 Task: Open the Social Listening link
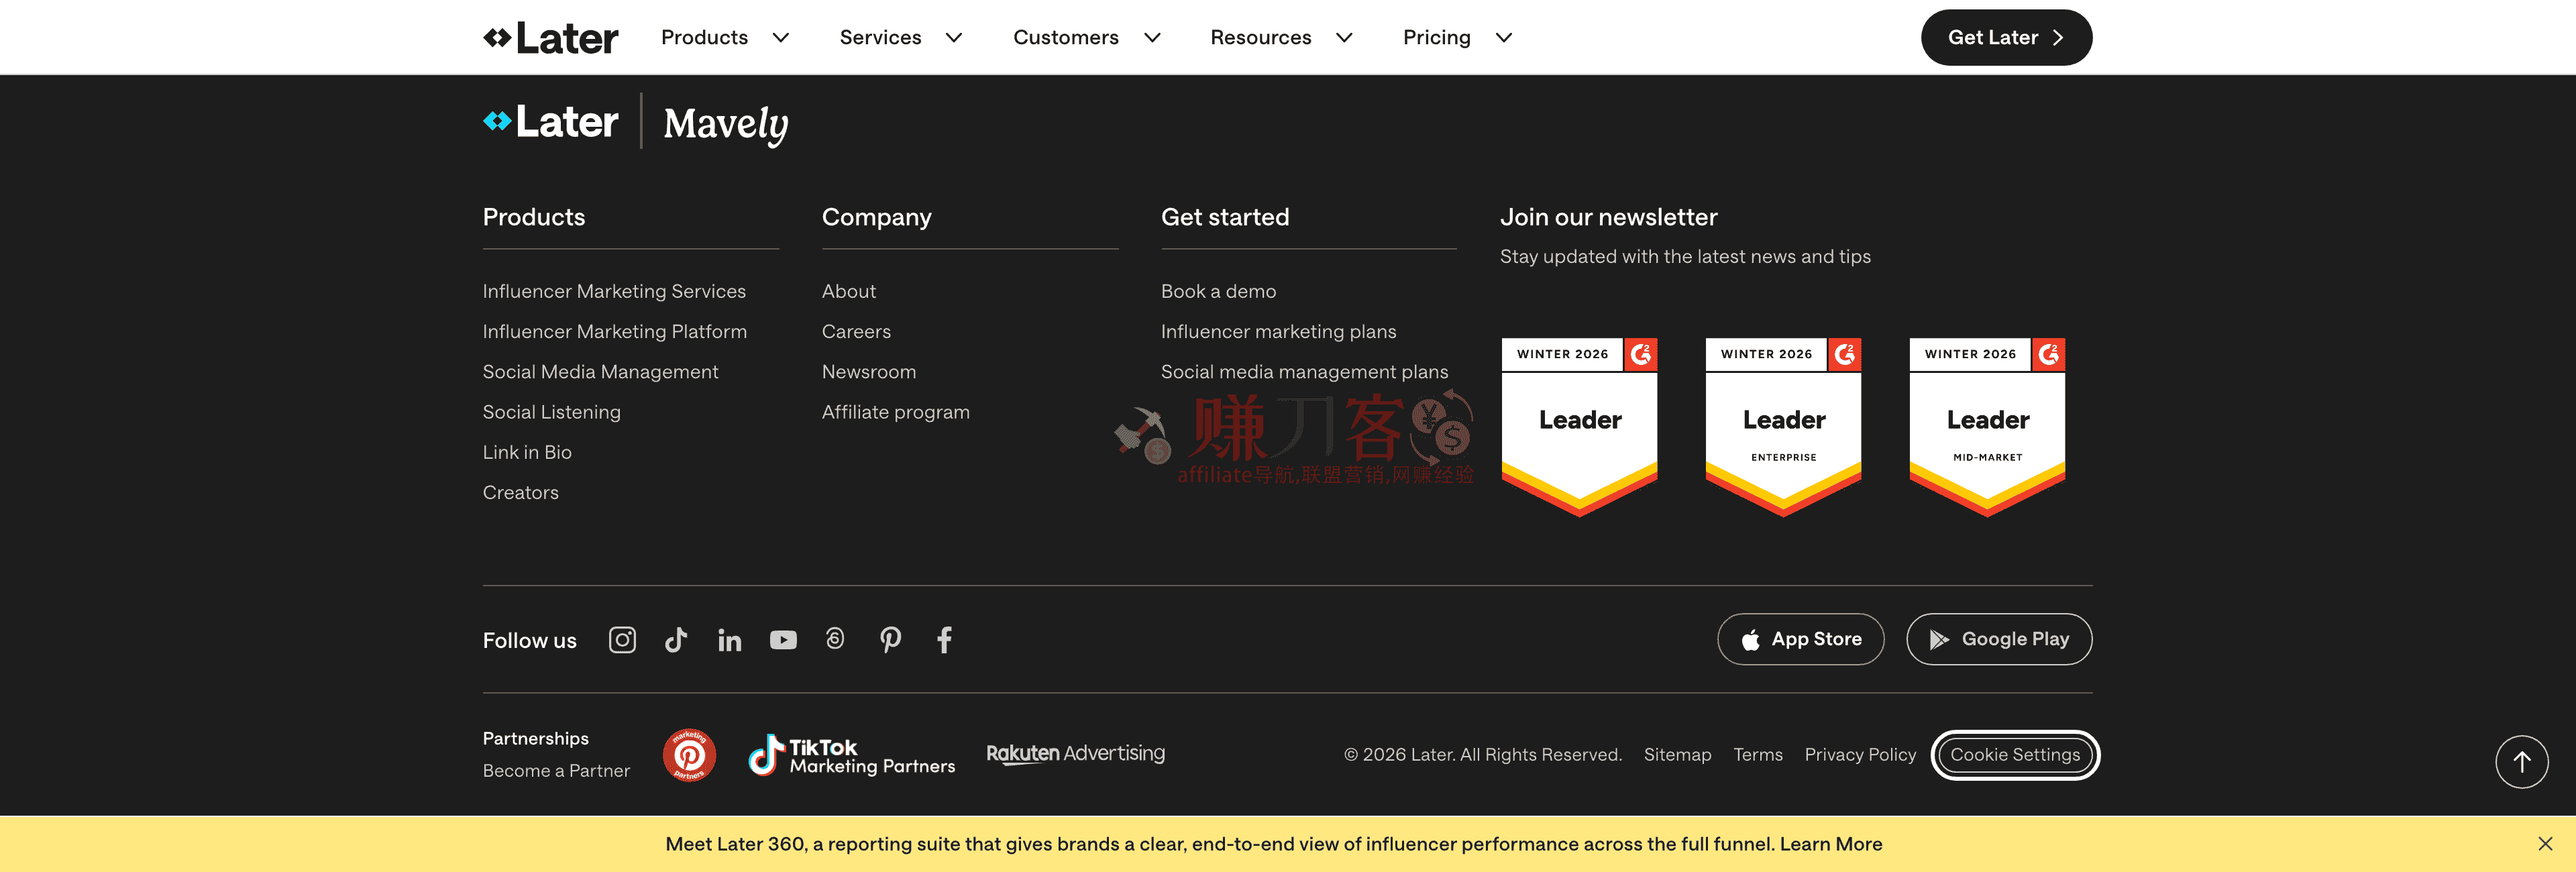(x=551, y=412)
